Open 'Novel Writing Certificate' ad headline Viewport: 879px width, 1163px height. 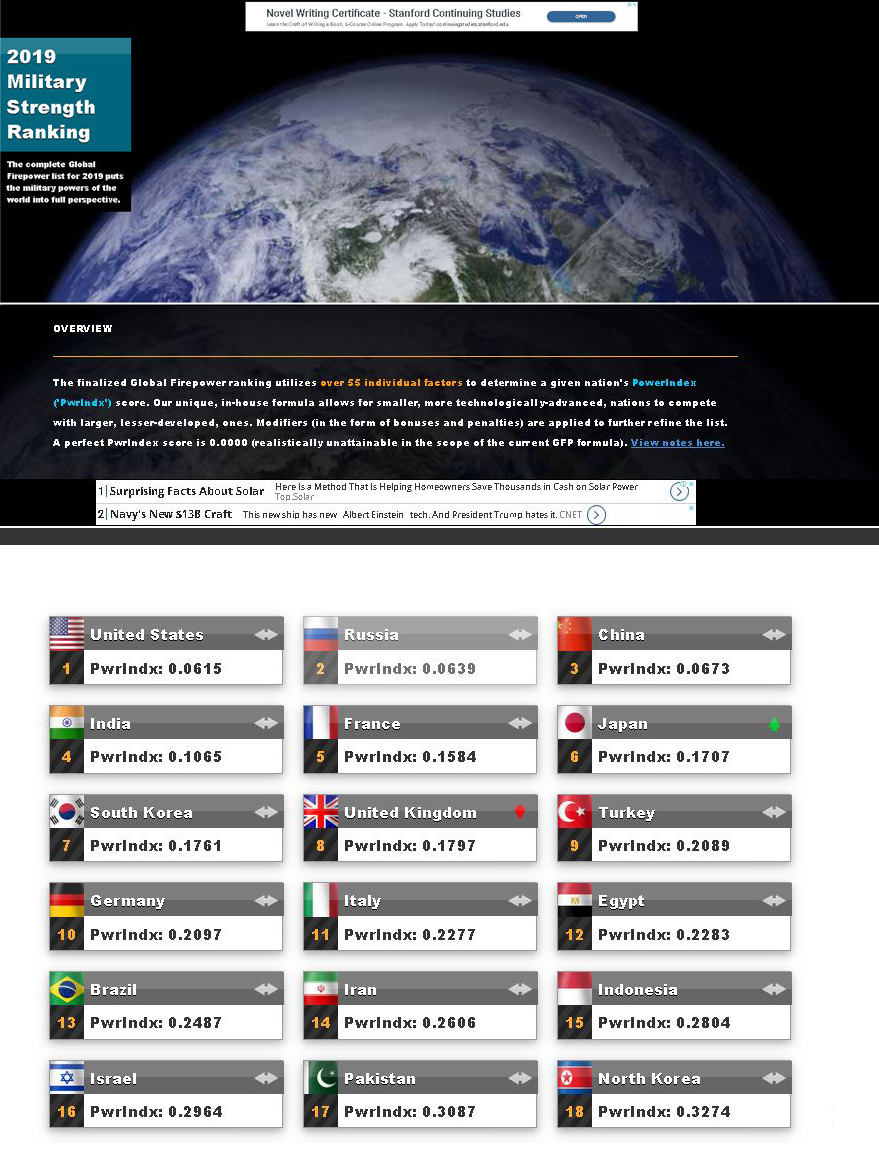[393, 13]
